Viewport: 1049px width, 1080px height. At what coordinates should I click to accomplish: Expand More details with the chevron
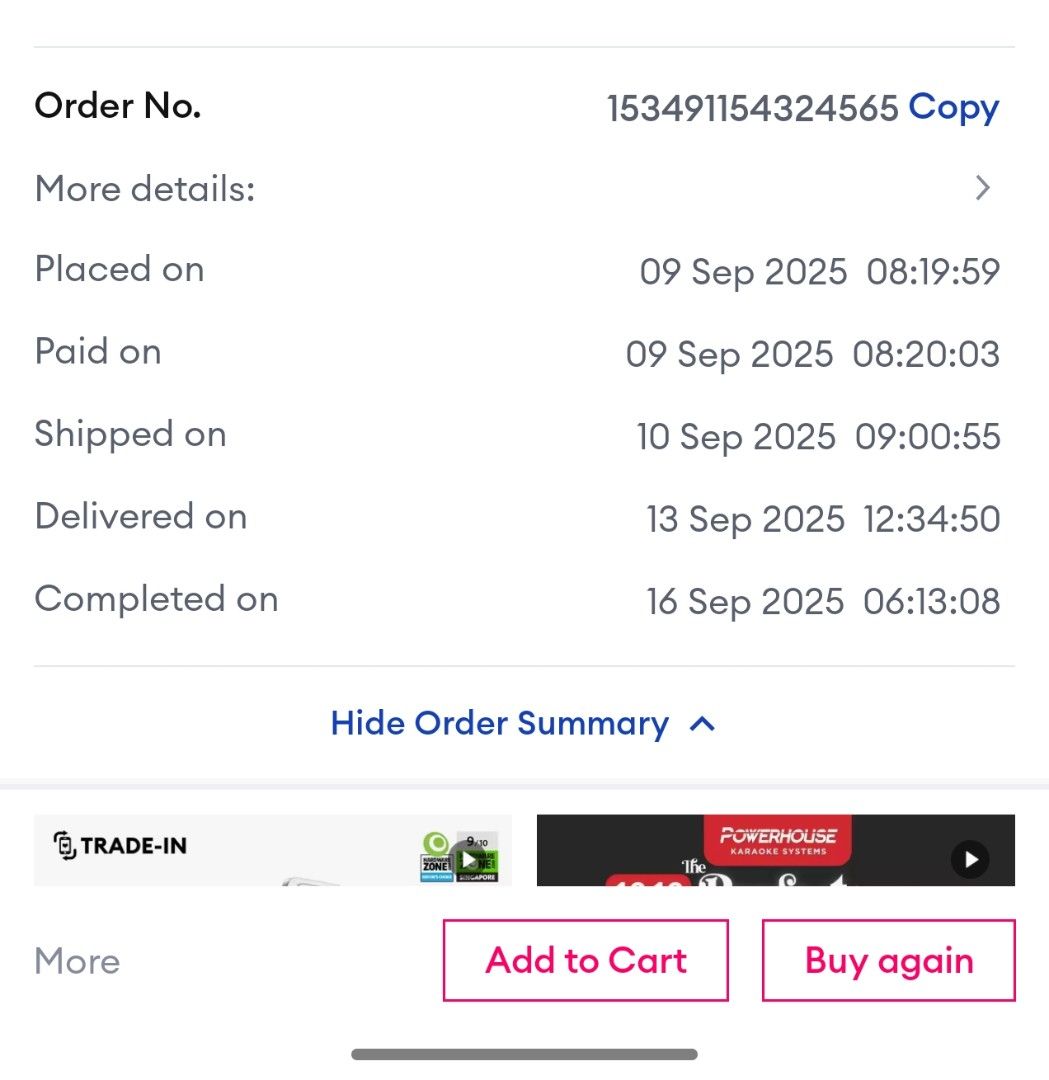tap(983, 188)
